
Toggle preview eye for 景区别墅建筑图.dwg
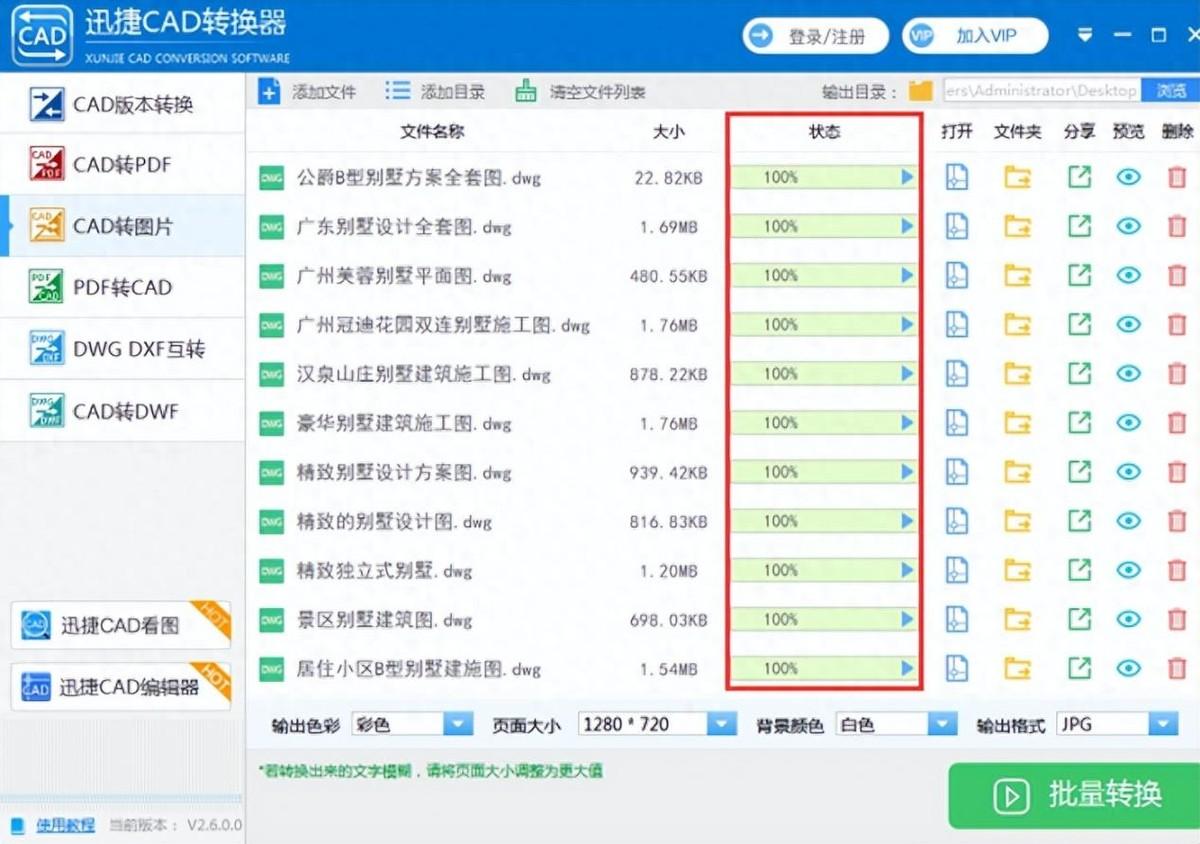tap(1129, 619)
